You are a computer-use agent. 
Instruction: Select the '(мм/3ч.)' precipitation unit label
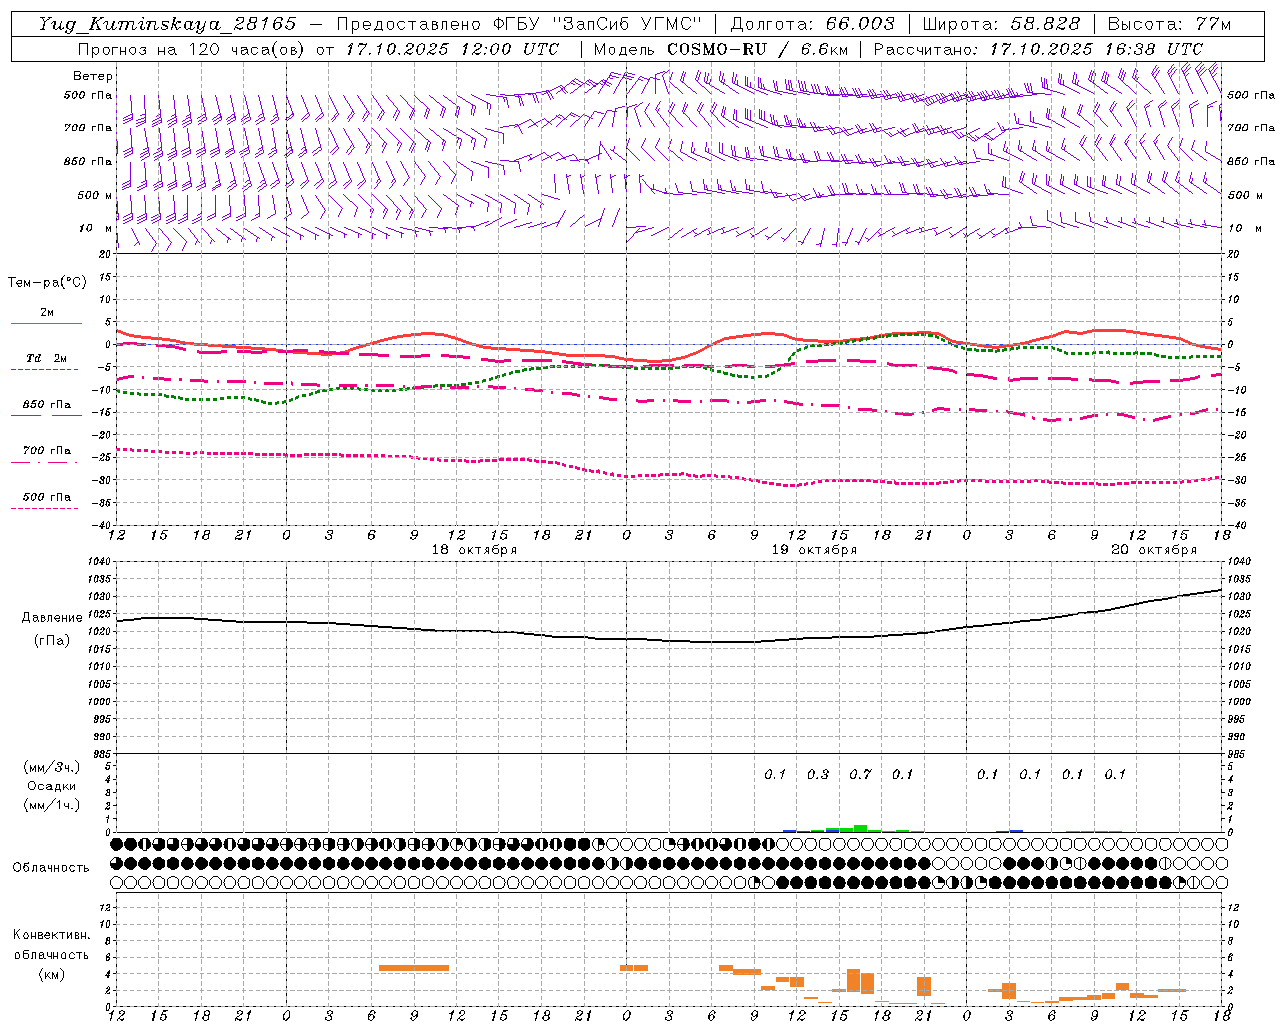click(52, 767)
